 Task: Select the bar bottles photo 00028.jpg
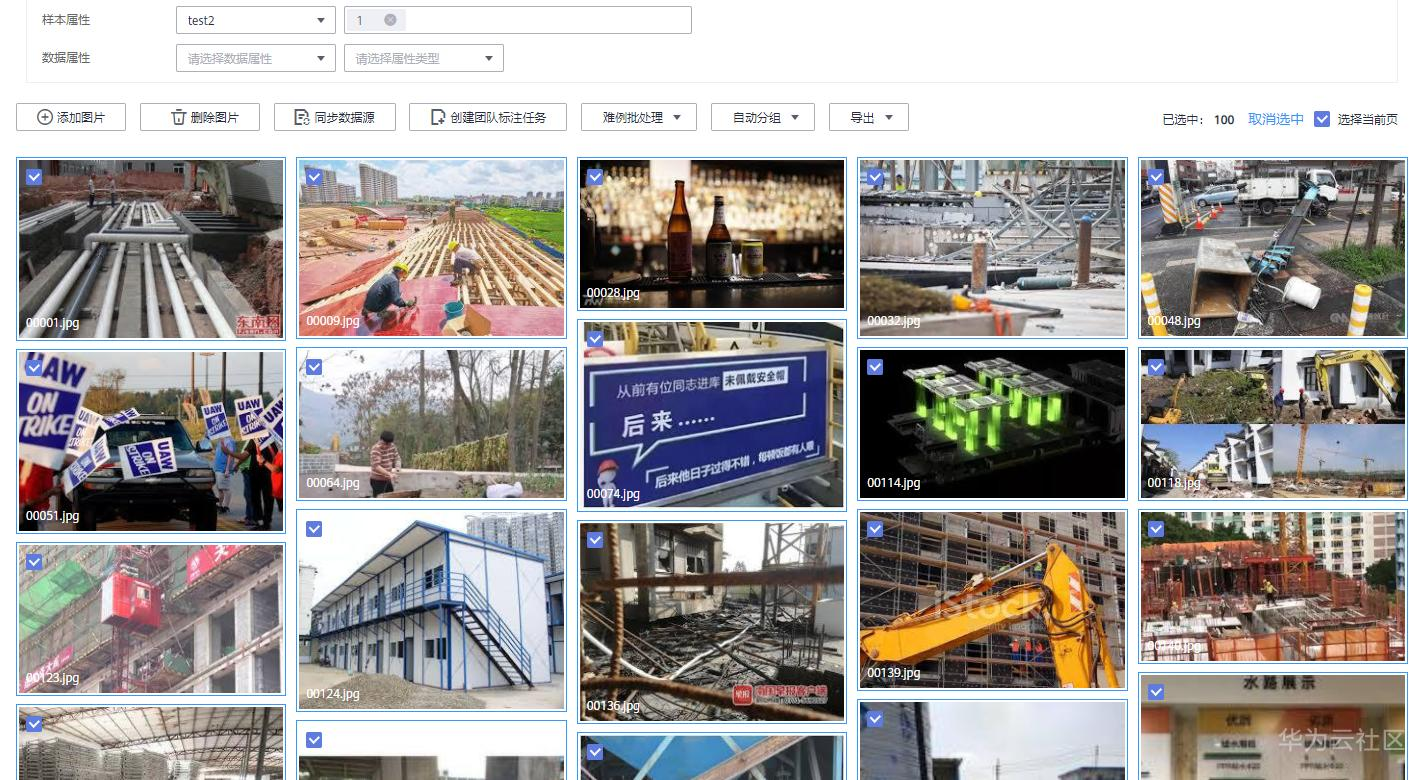(711, 234)
